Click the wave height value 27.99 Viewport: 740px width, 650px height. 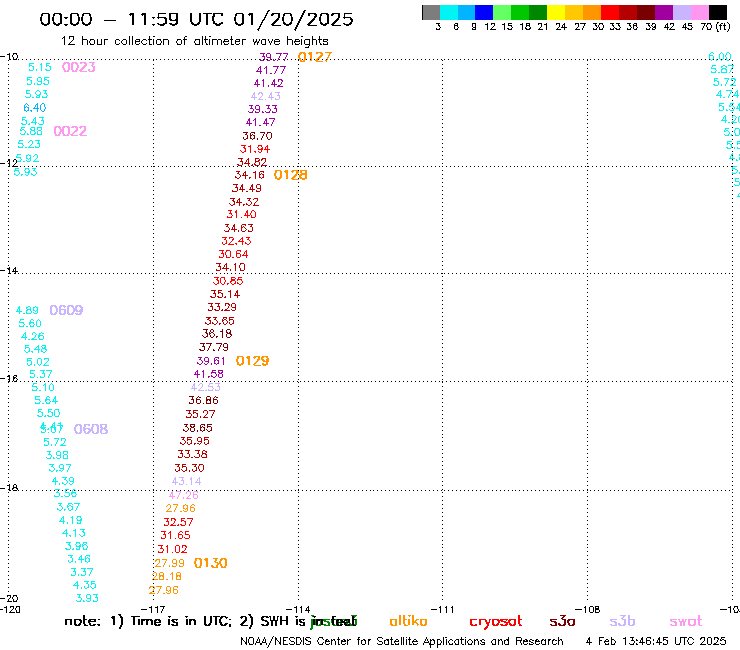(x=169, y=563)
